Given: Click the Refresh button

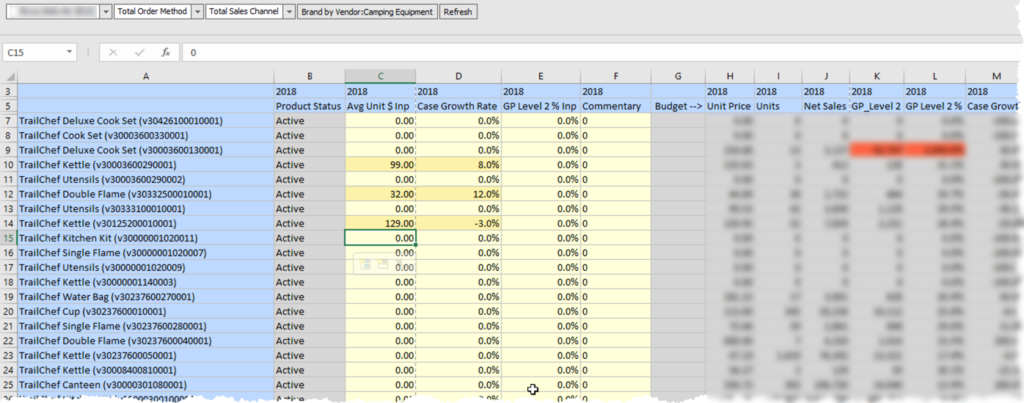Looking at the screenshot, I should 458,12.
